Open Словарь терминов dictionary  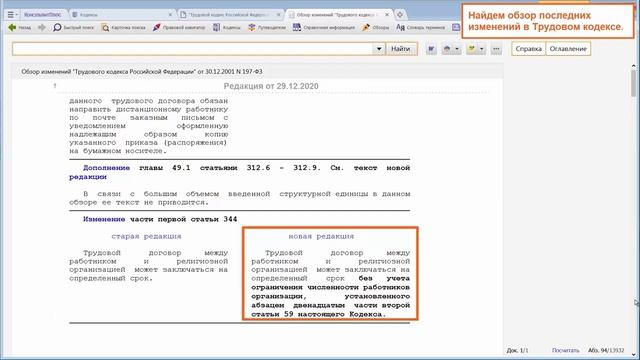[x=420, y=27]
